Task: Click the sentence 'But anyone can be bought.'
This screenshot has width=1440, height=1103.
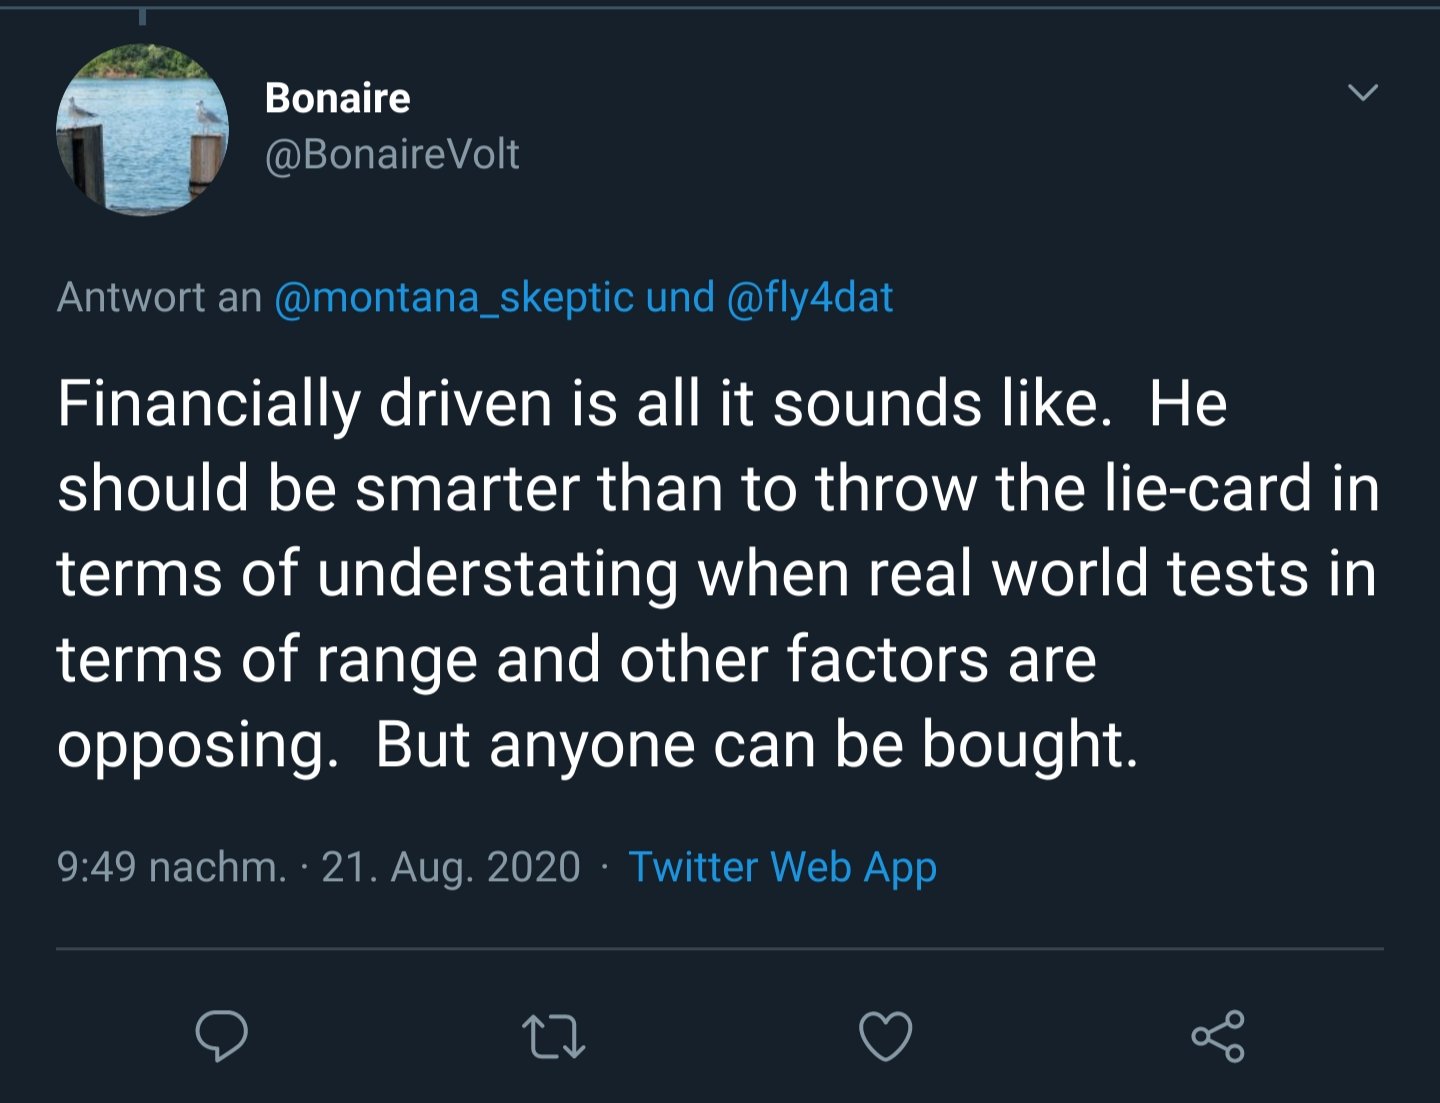Action: pos(757,746)
